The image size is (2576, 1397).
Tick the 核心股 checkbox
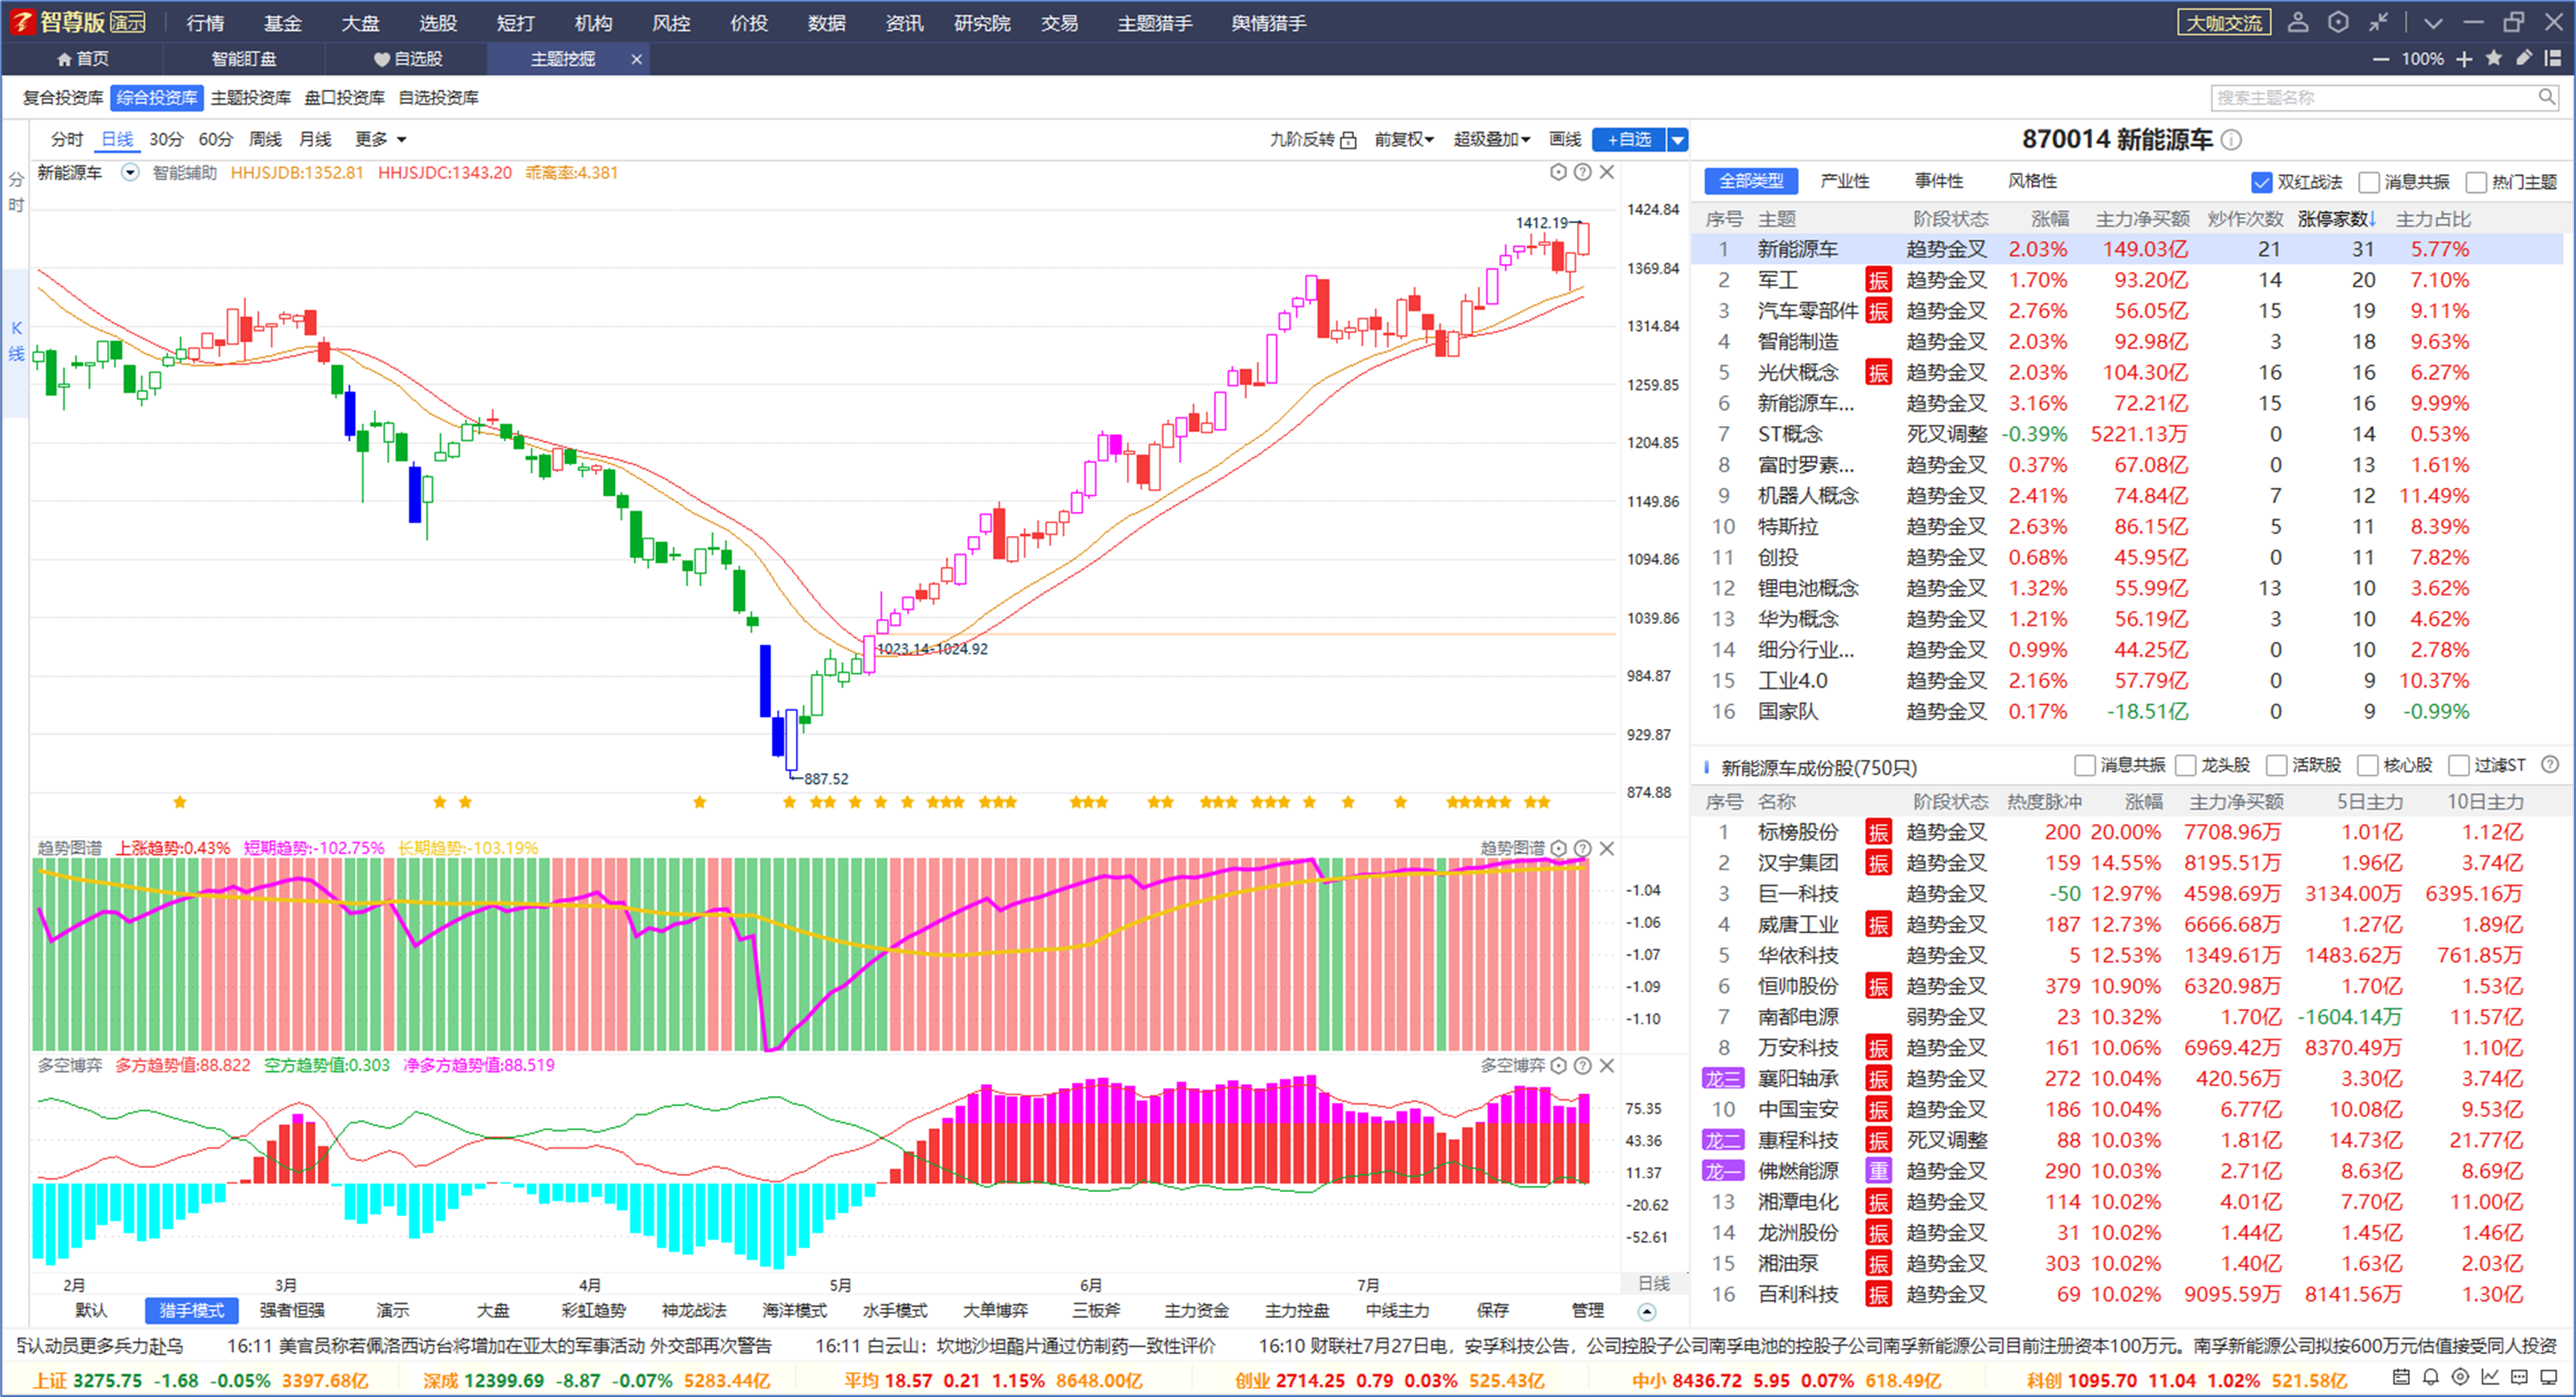tap(2367, 766)
